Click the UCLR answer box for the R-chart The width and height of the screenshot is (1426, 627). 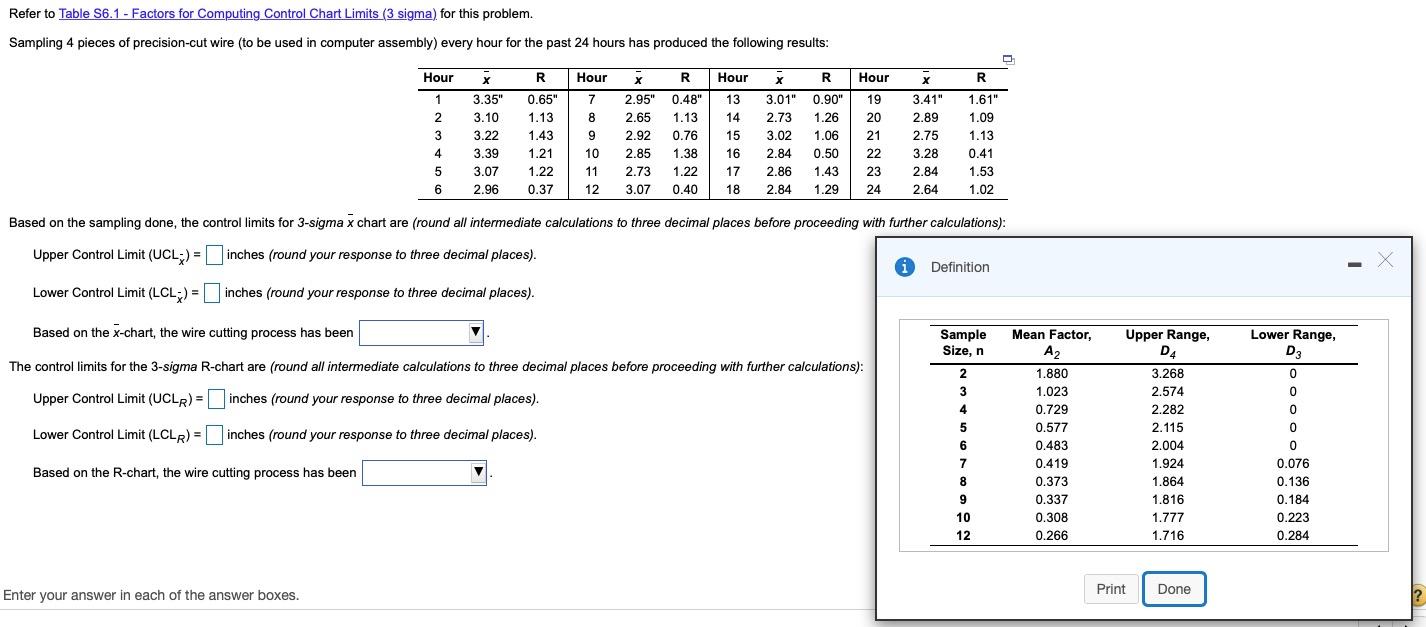click(215, 398)
